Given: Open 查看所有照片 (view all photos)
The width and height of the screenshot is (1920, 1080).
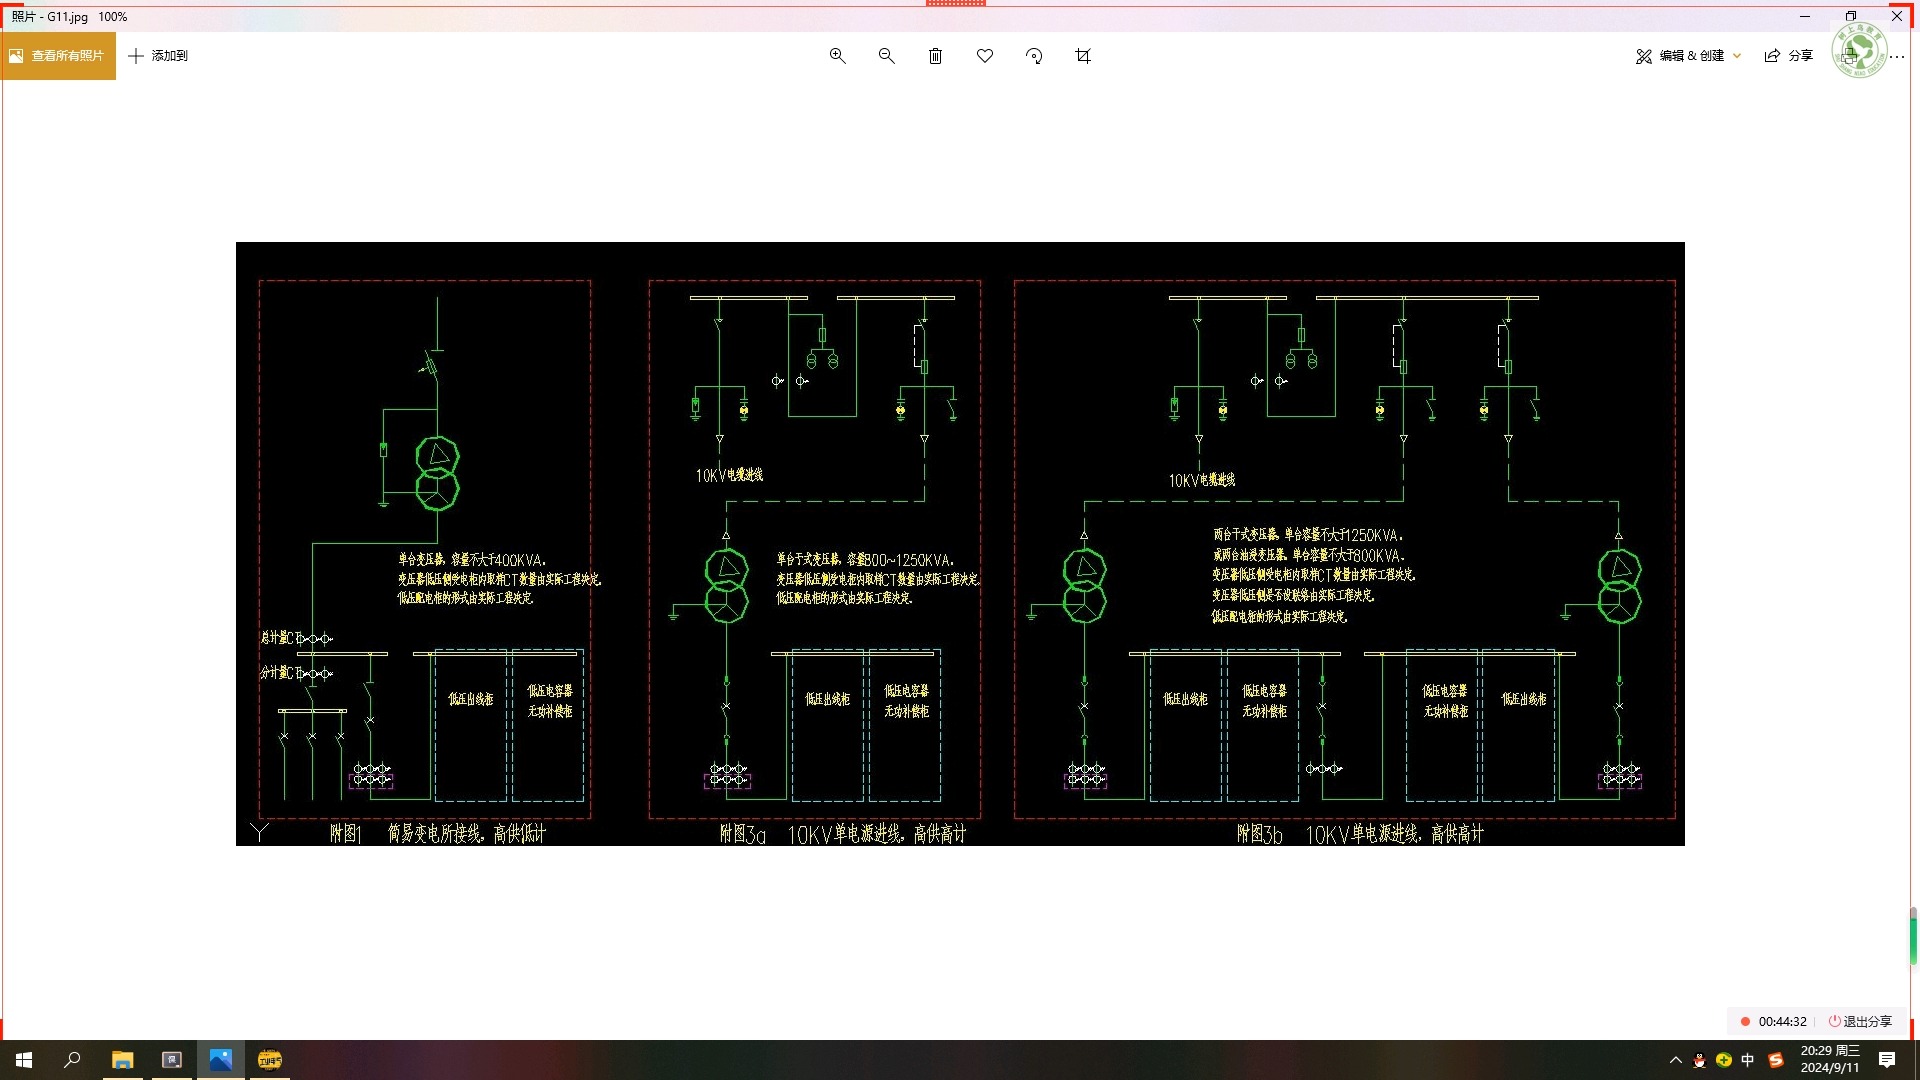Looking at the screenshot, I should (x=58, y=56).
